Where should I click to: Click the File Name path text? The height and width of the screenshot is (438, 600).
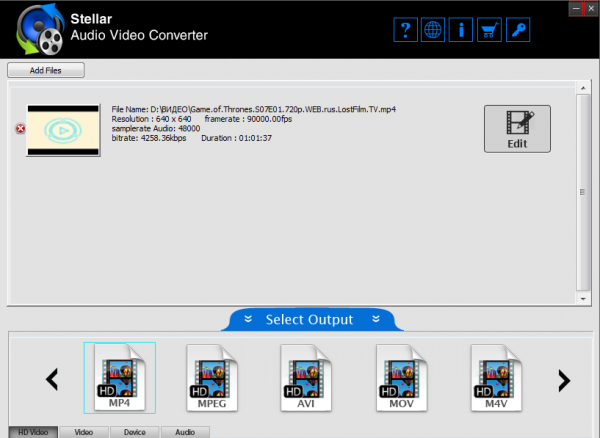tap(254, 109)
